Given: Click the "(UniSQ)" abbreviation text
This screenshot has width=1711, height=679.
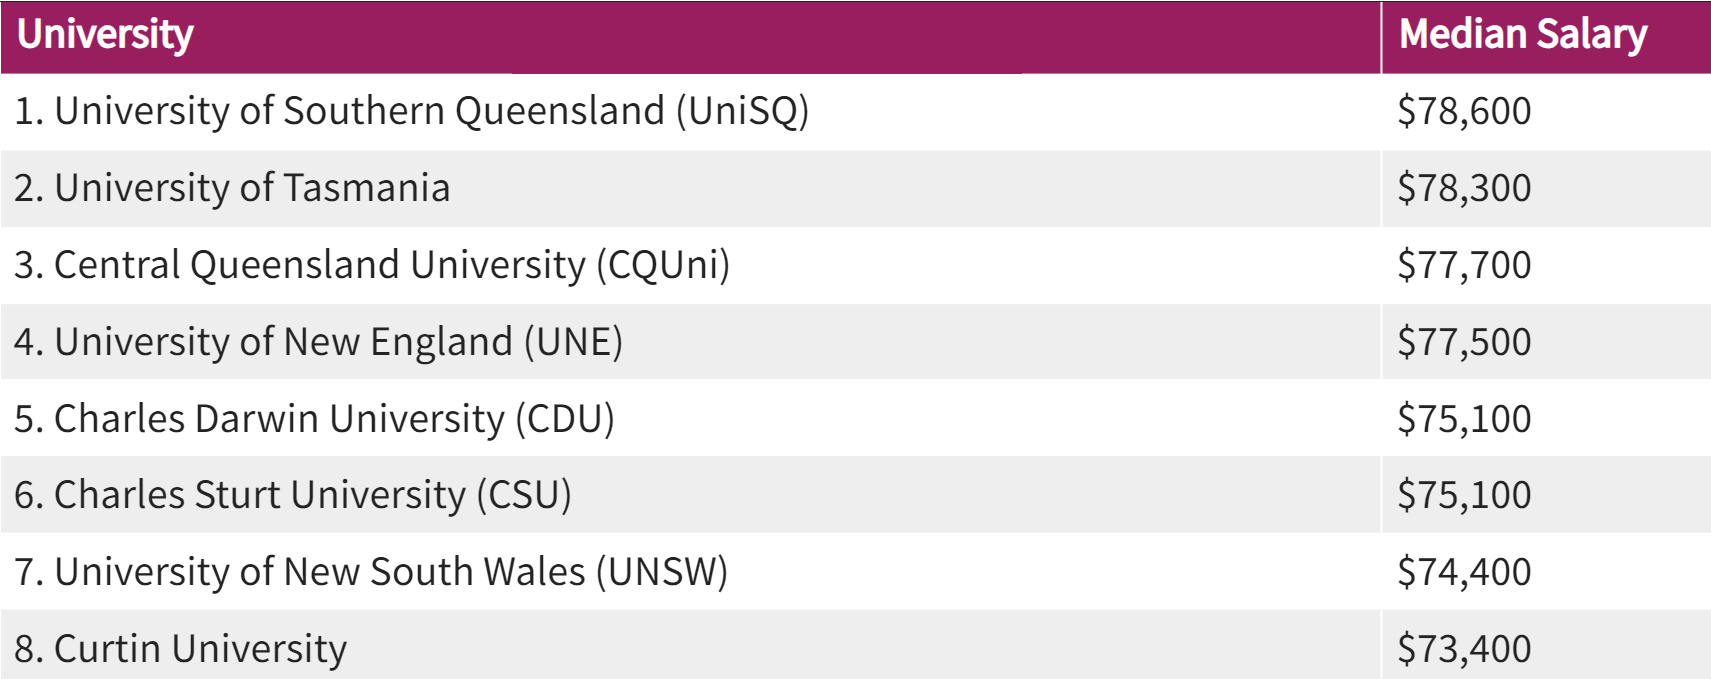Looking at the screenshot, I should [742, 111].
